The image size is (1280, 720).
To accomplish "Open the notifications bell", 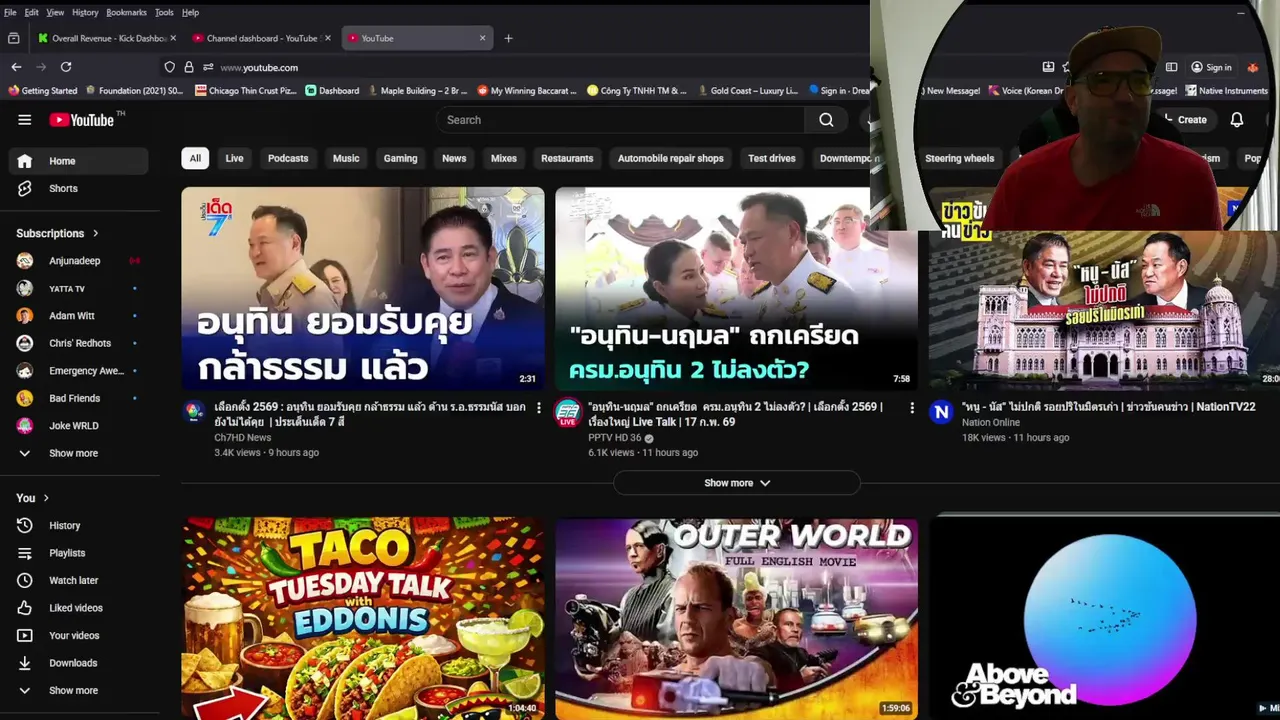I will click(x=1237, y=120).
